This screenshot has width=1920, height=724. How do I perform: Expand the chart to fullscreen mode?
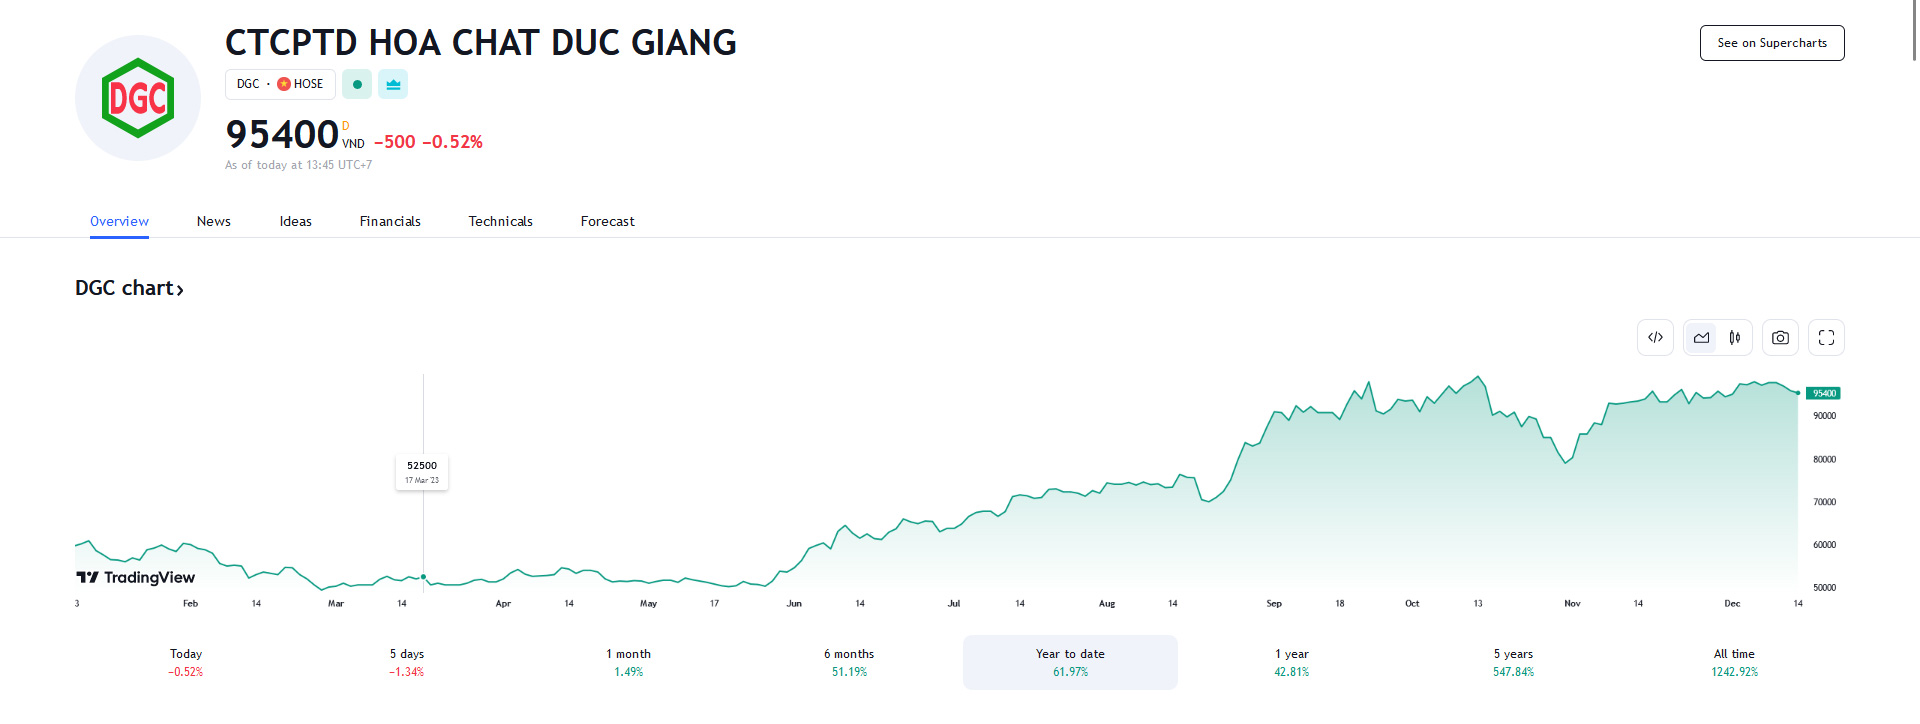(1825, 337)
